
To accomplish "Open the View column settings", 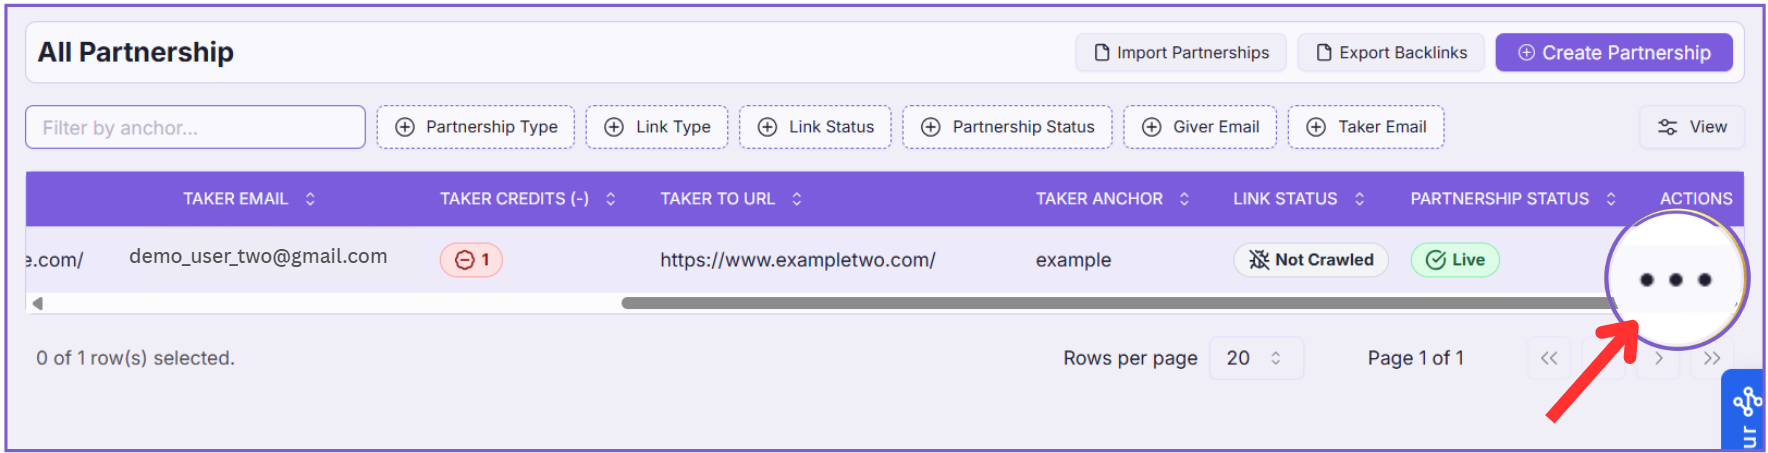I will coord(1692,127).
